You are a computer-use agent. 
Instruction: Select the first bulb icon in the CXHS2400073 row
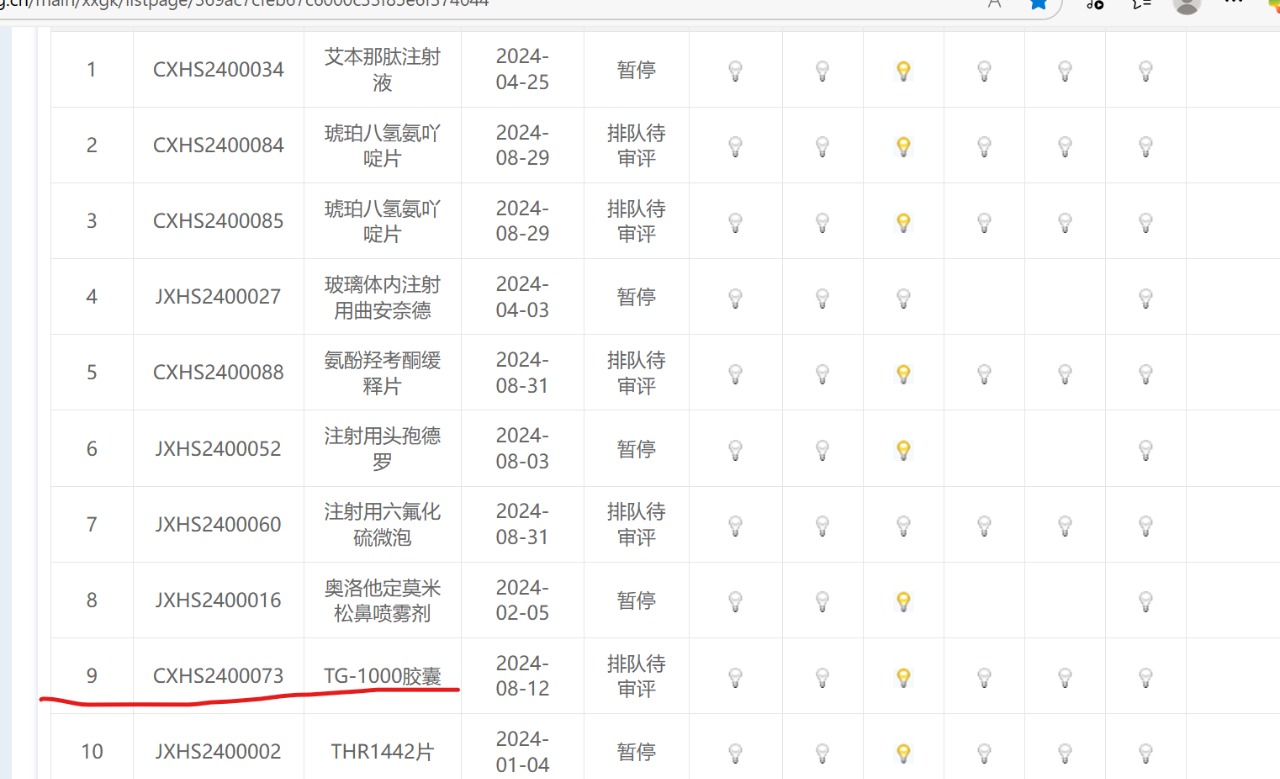pos(735,677)
